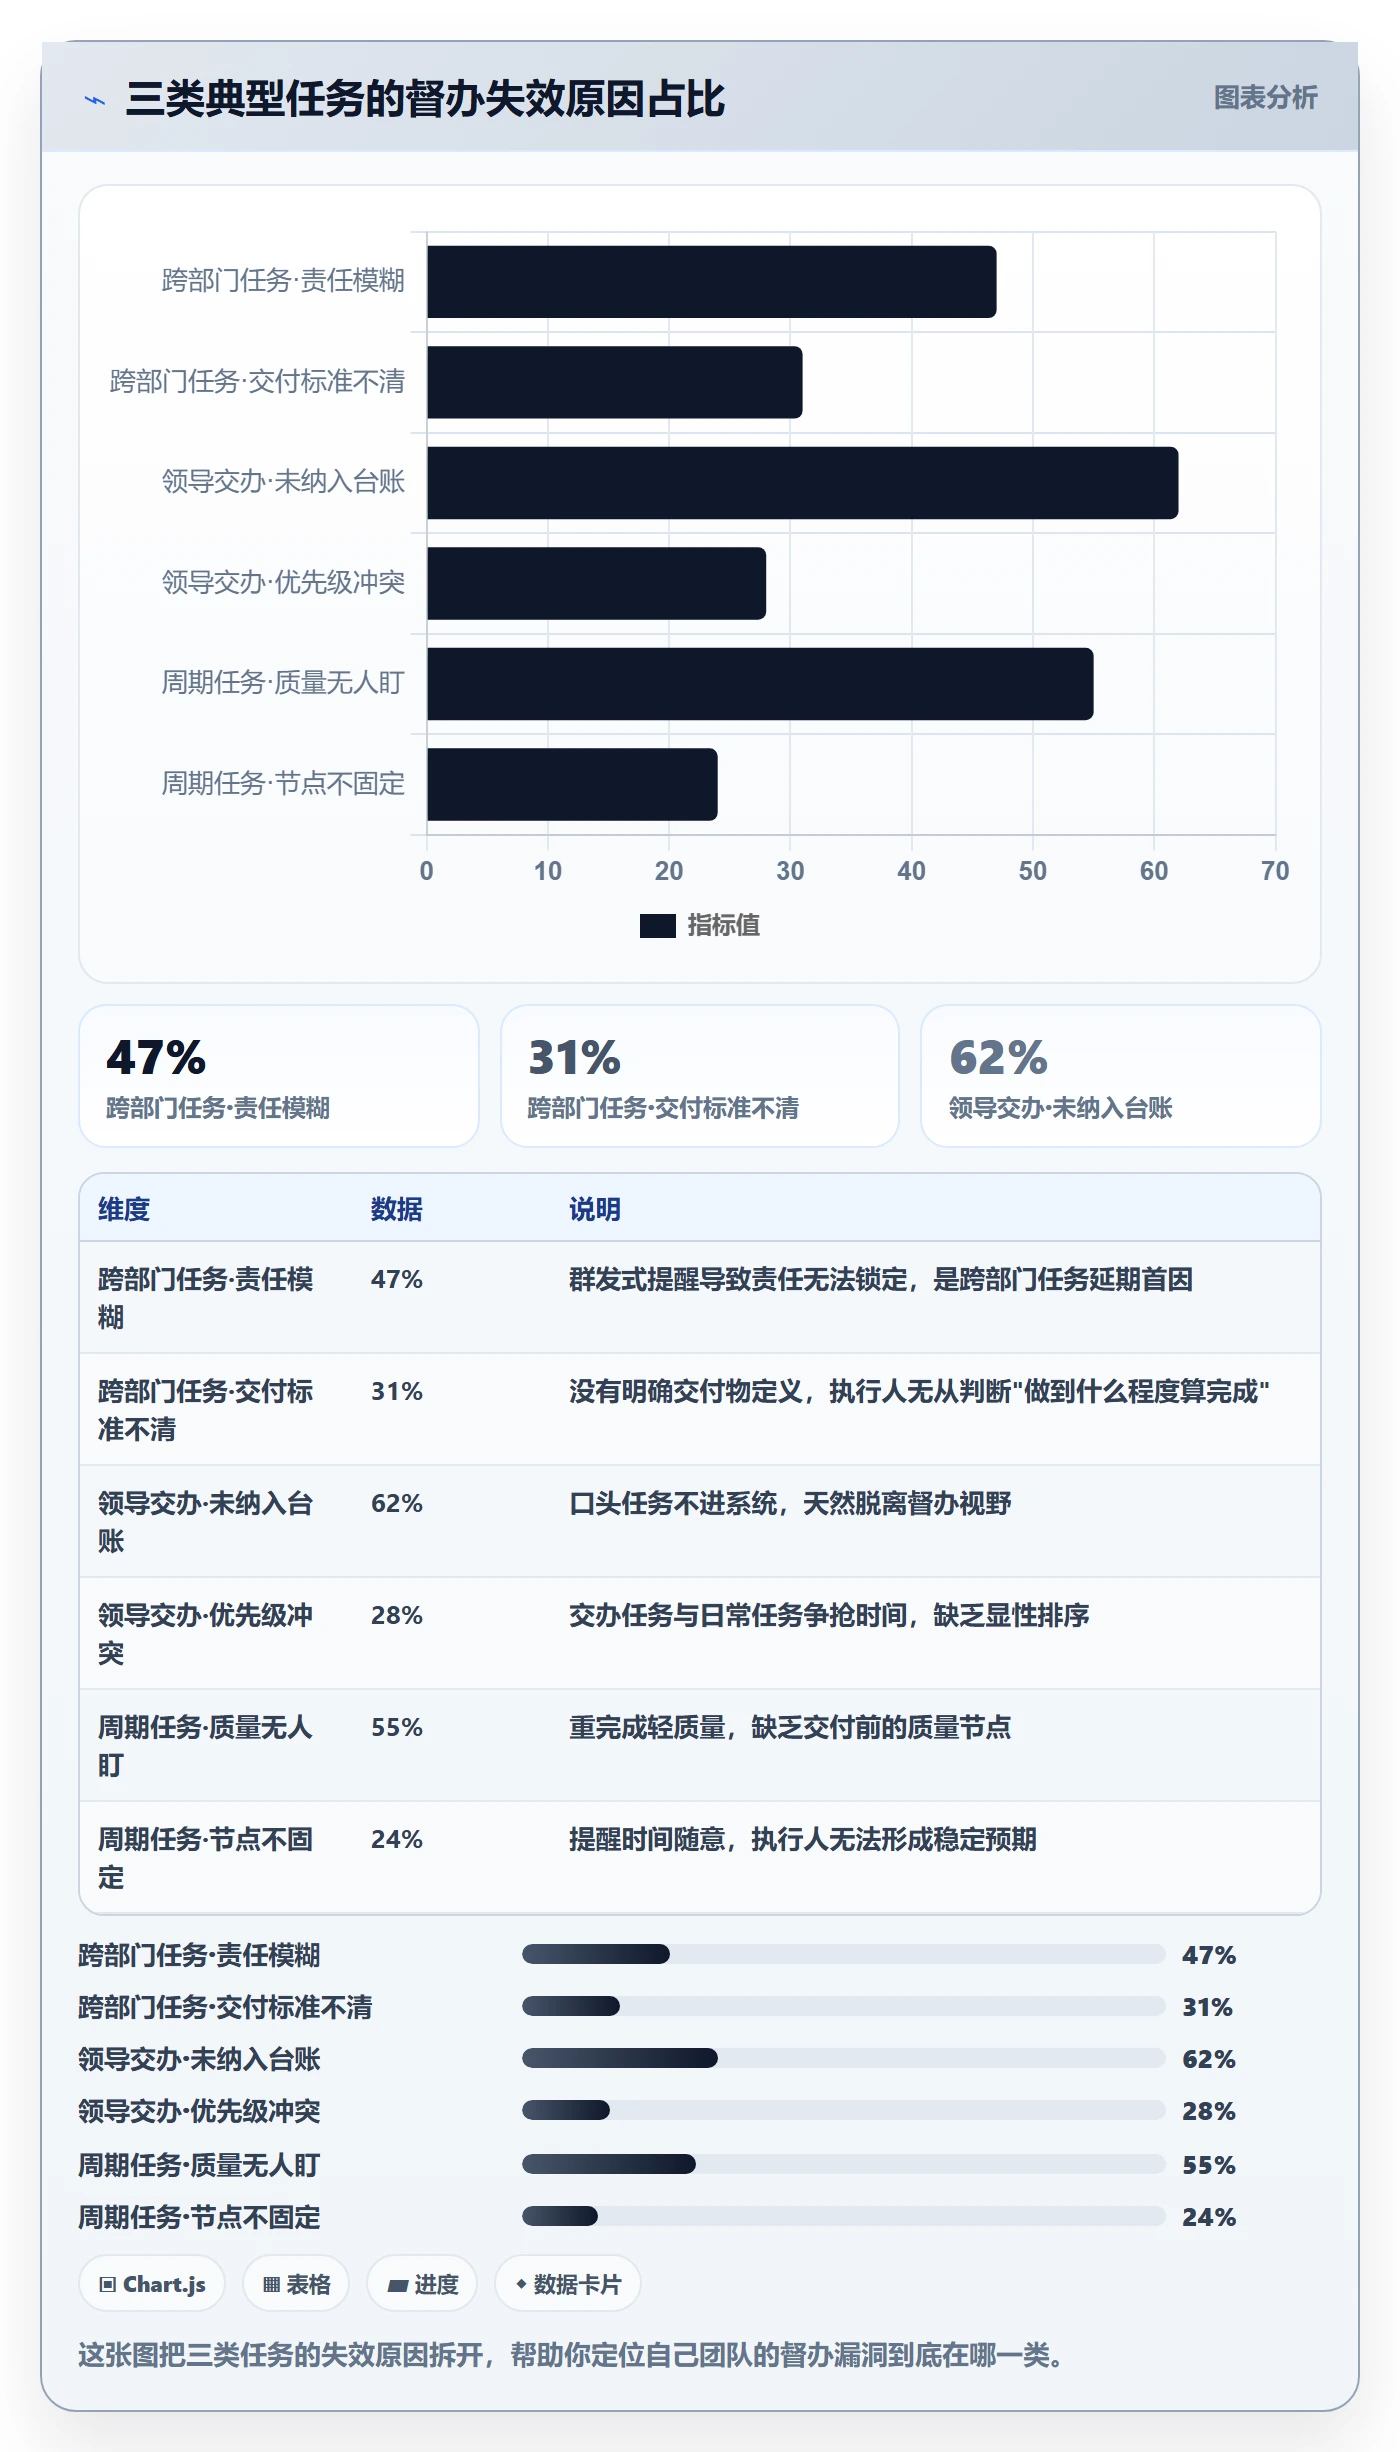Click the 周期任务·节点不固定 chart bar

[572, 784]
